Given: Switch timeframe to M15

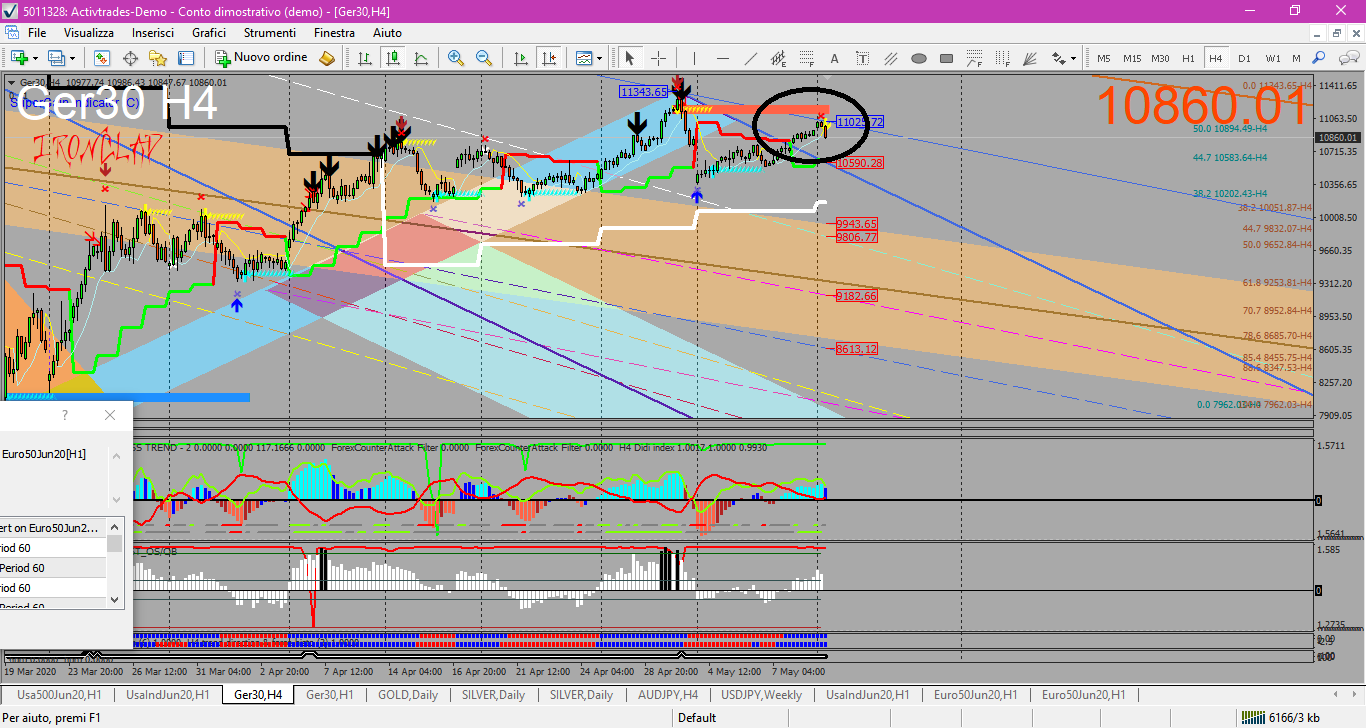Looking at the screenshot, I should click(x=1132, y=58).
